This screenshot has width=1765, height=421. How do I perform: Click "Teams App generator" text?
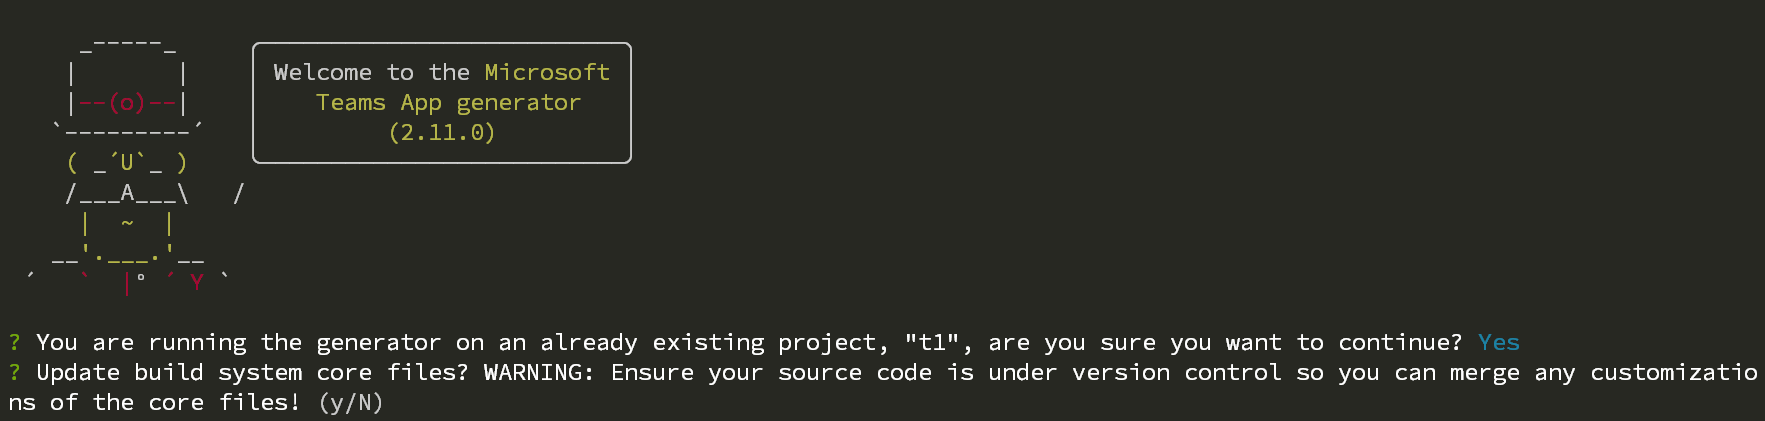448,103
